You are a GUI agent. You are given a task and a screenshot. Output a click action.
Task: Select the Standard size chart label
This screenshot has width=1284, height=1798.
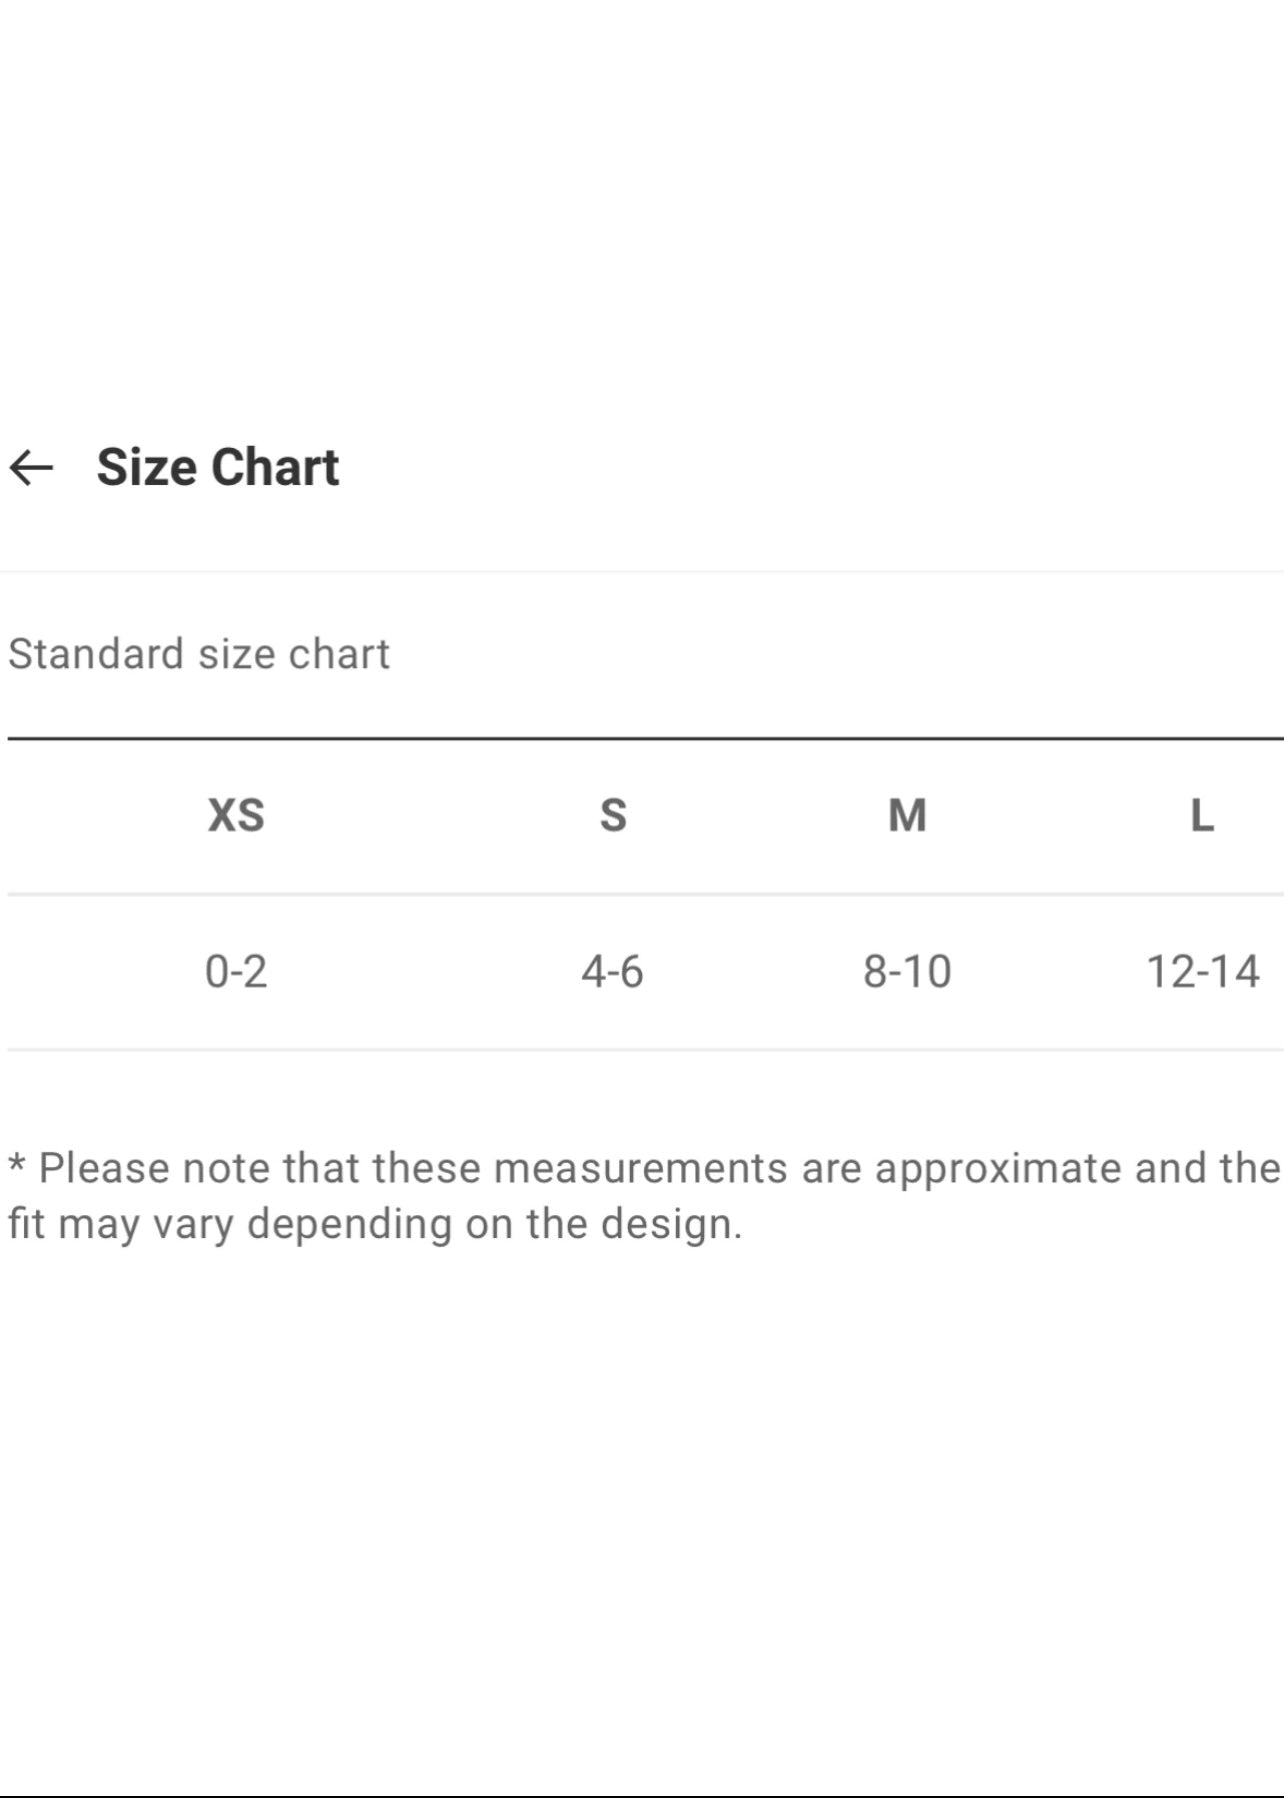click(199, 654)
